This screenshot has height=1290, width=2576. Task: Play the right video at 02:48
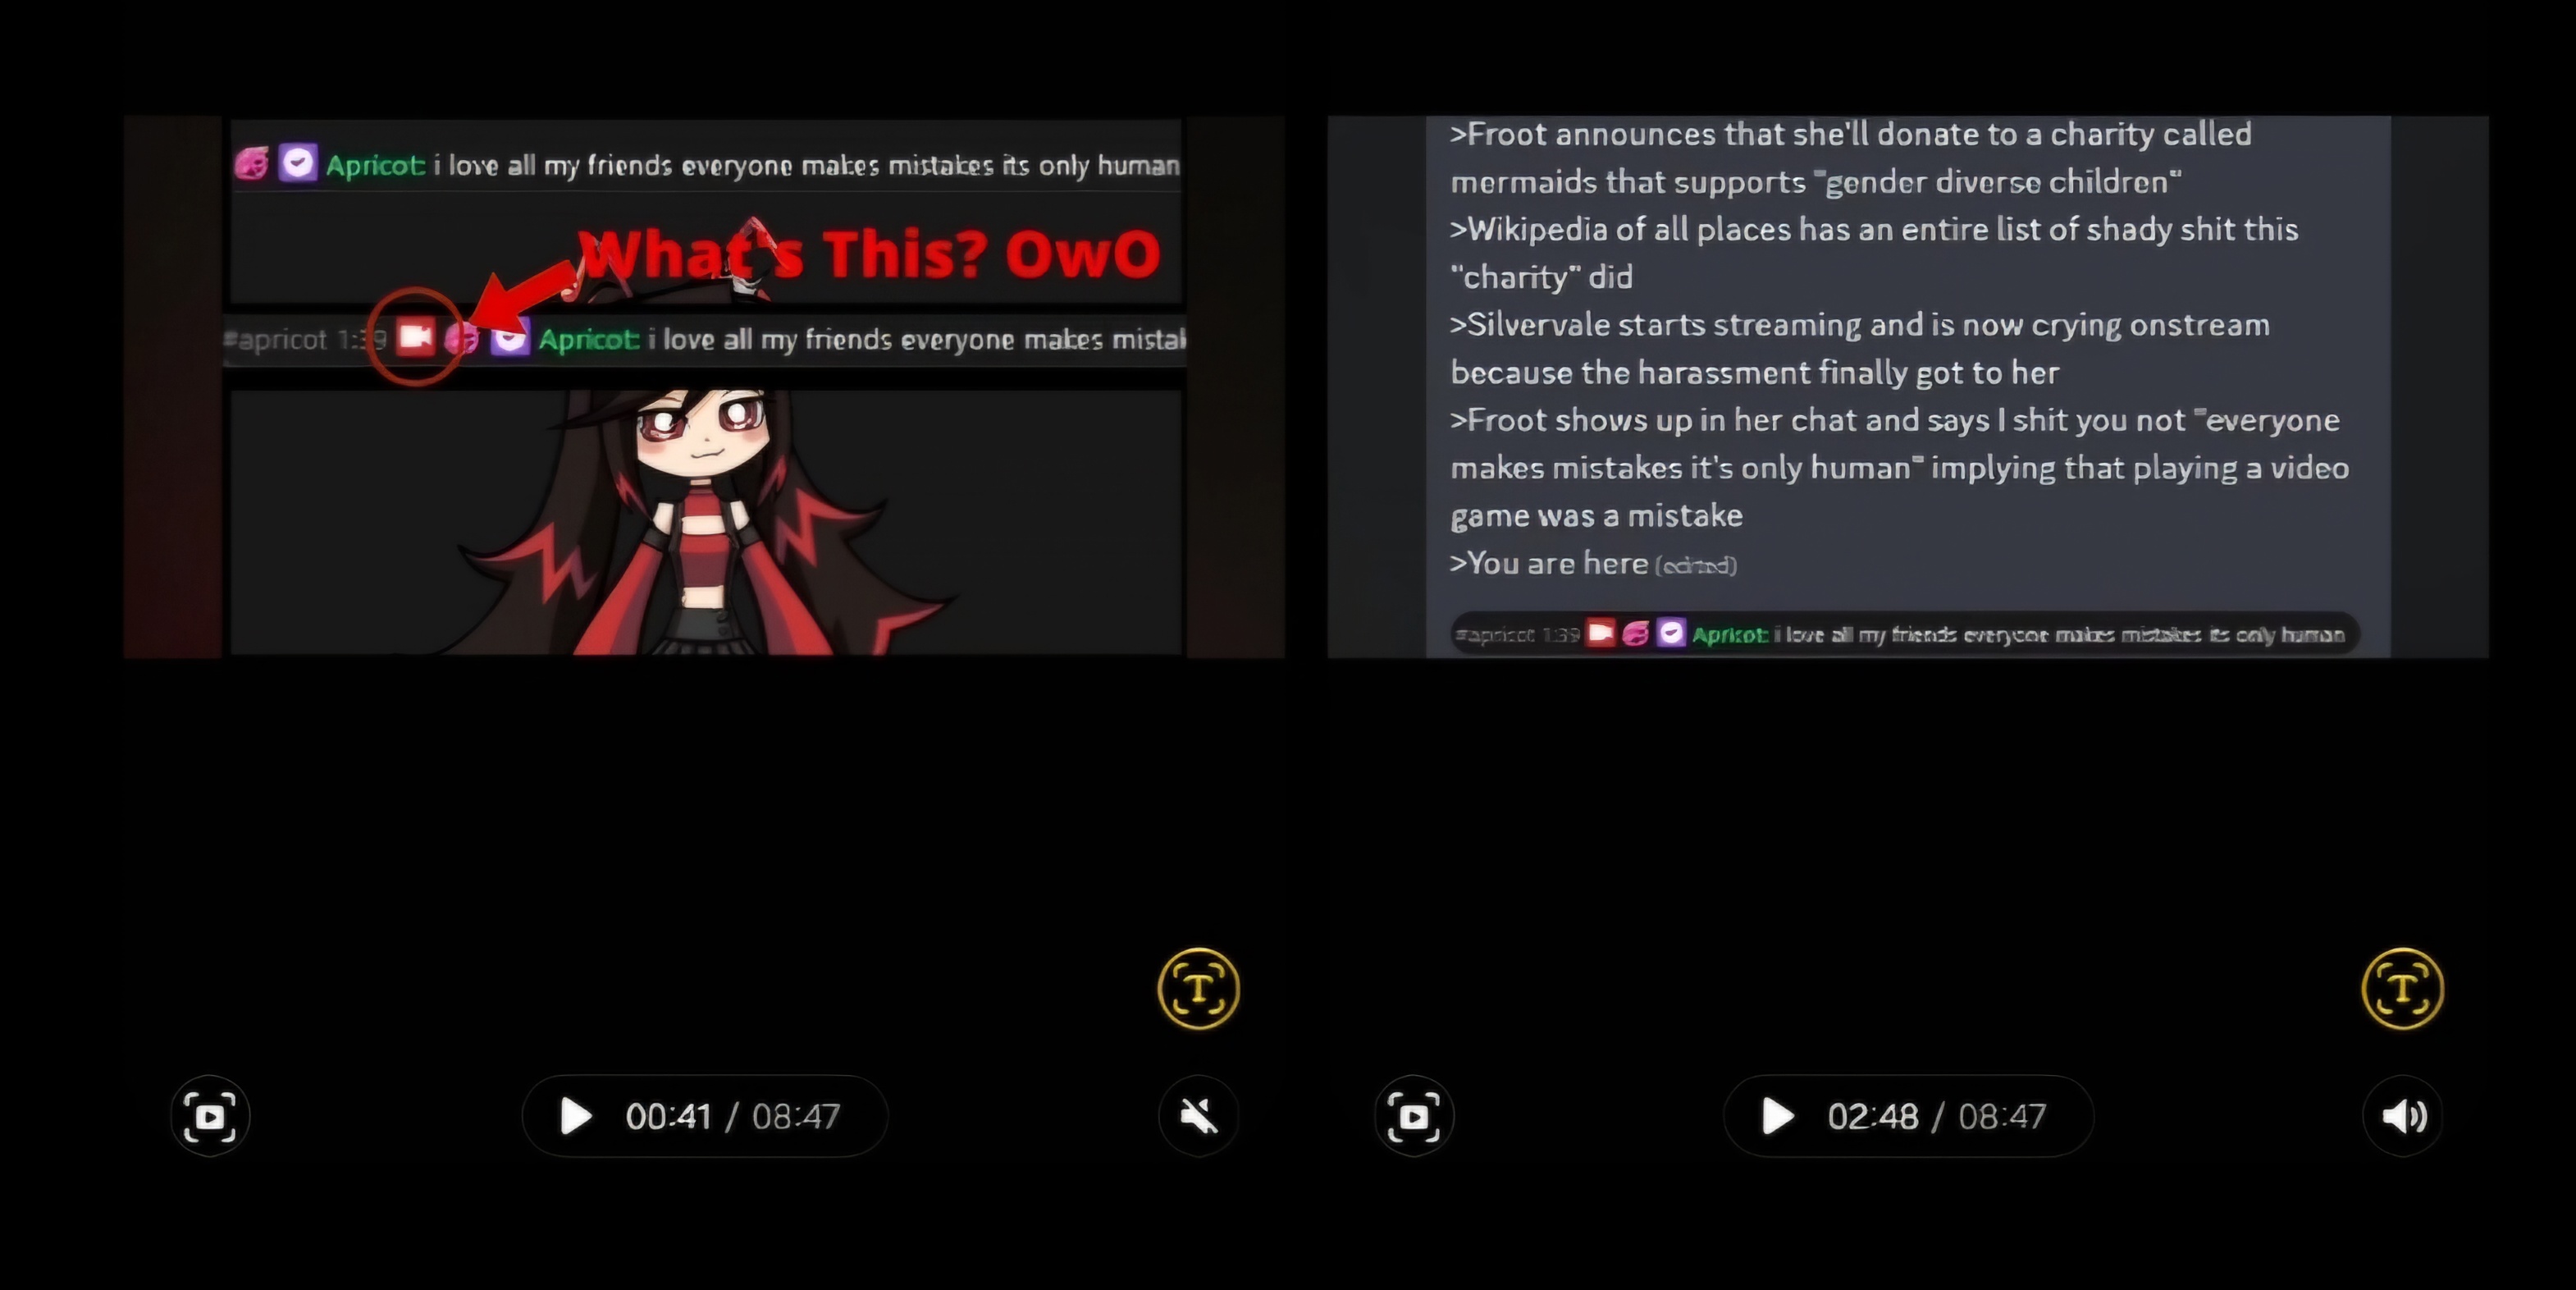click(x=1777, y=1116)
